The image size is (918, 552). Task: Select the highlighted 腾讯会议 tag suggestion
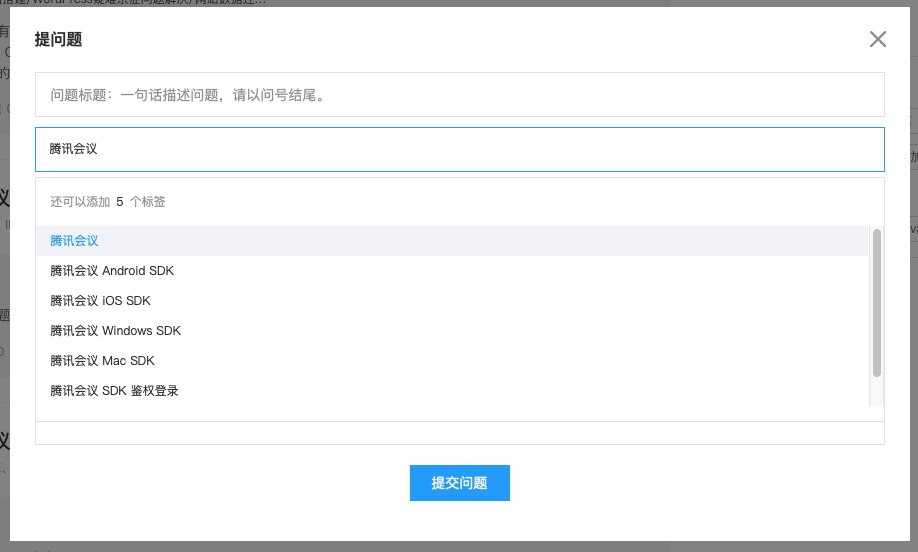click(451, 241)
